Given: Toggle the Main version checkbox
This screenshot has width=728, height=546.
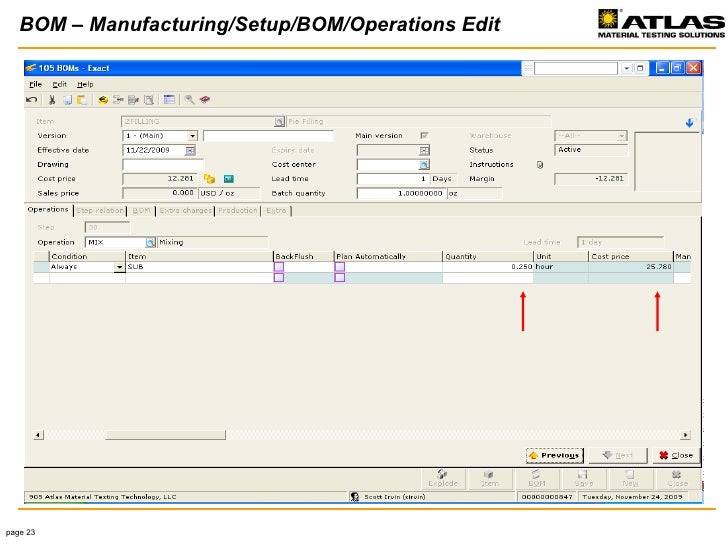Looking at the screenshot, I should [424, 136].
